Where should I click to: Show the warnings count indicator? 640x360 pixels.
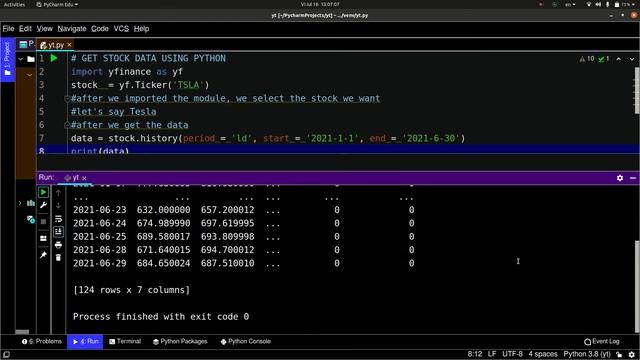587,59
